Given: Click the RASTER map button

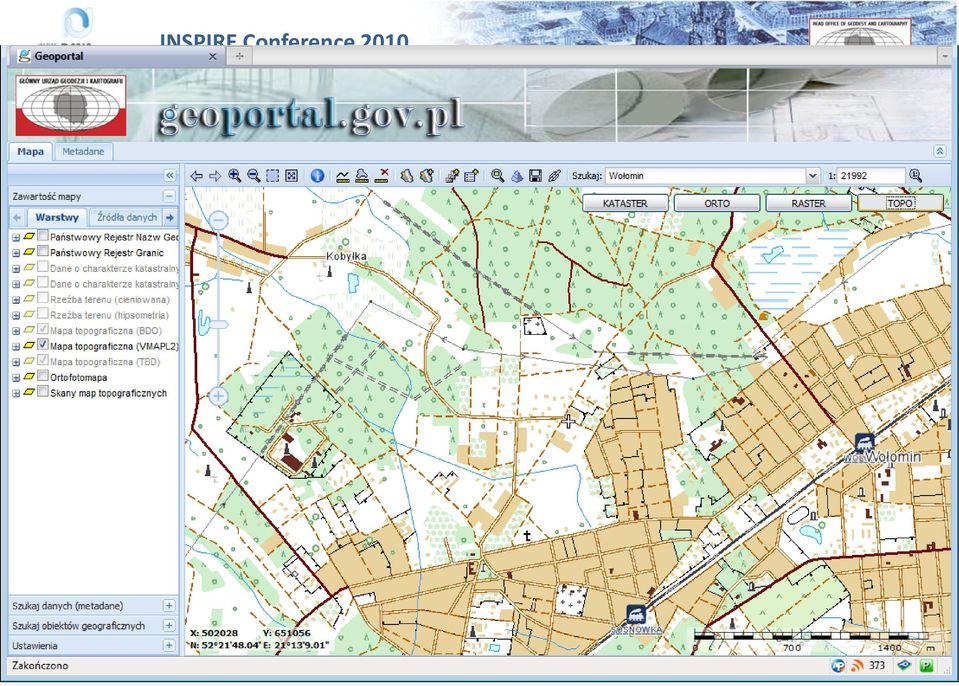Looking at the screenshot, I should [x=809, y=204].
